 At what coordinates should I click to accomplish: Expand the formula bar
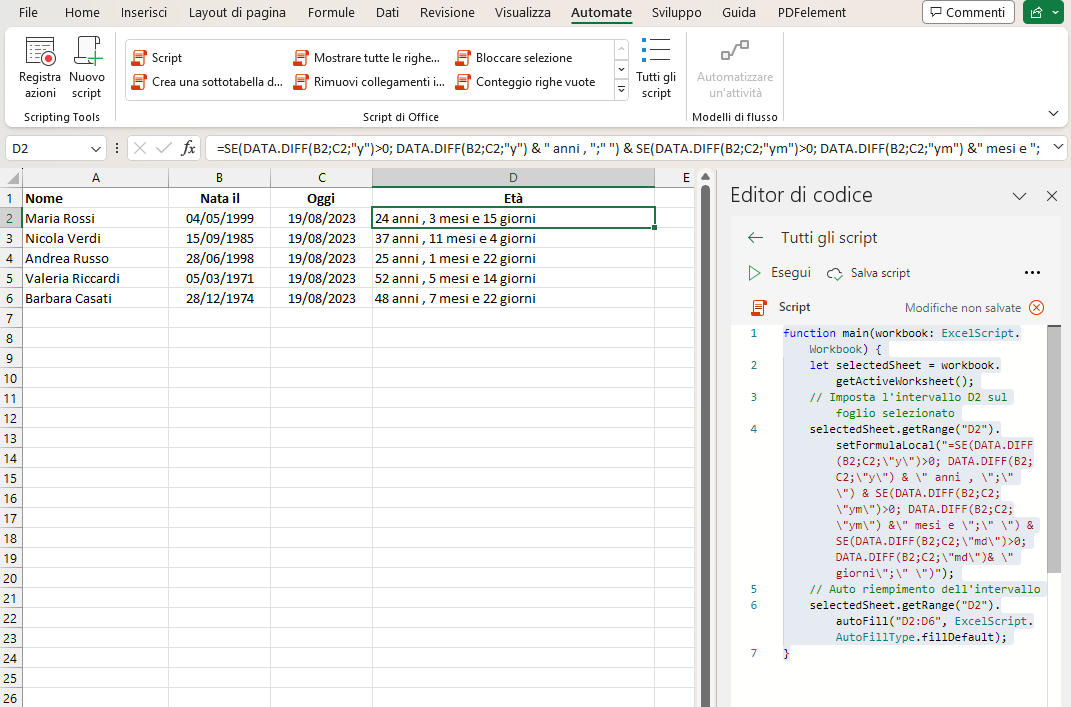(x=1057, y=147)
